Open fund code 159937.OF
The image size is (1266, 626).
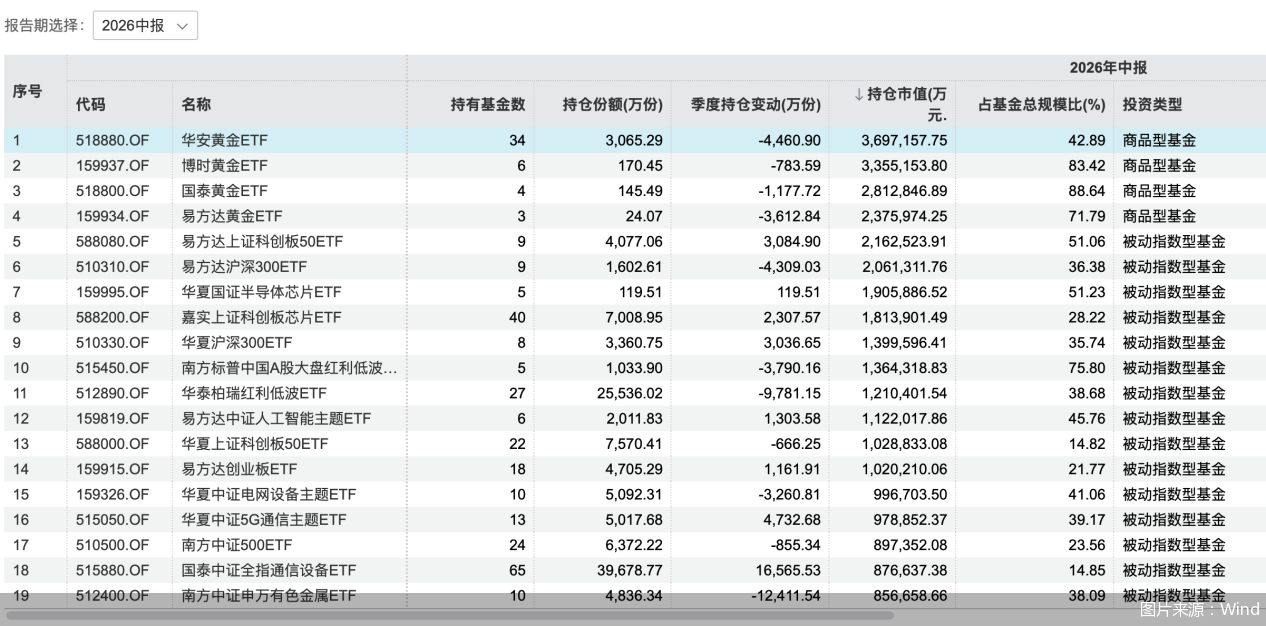tap(112, 165)
